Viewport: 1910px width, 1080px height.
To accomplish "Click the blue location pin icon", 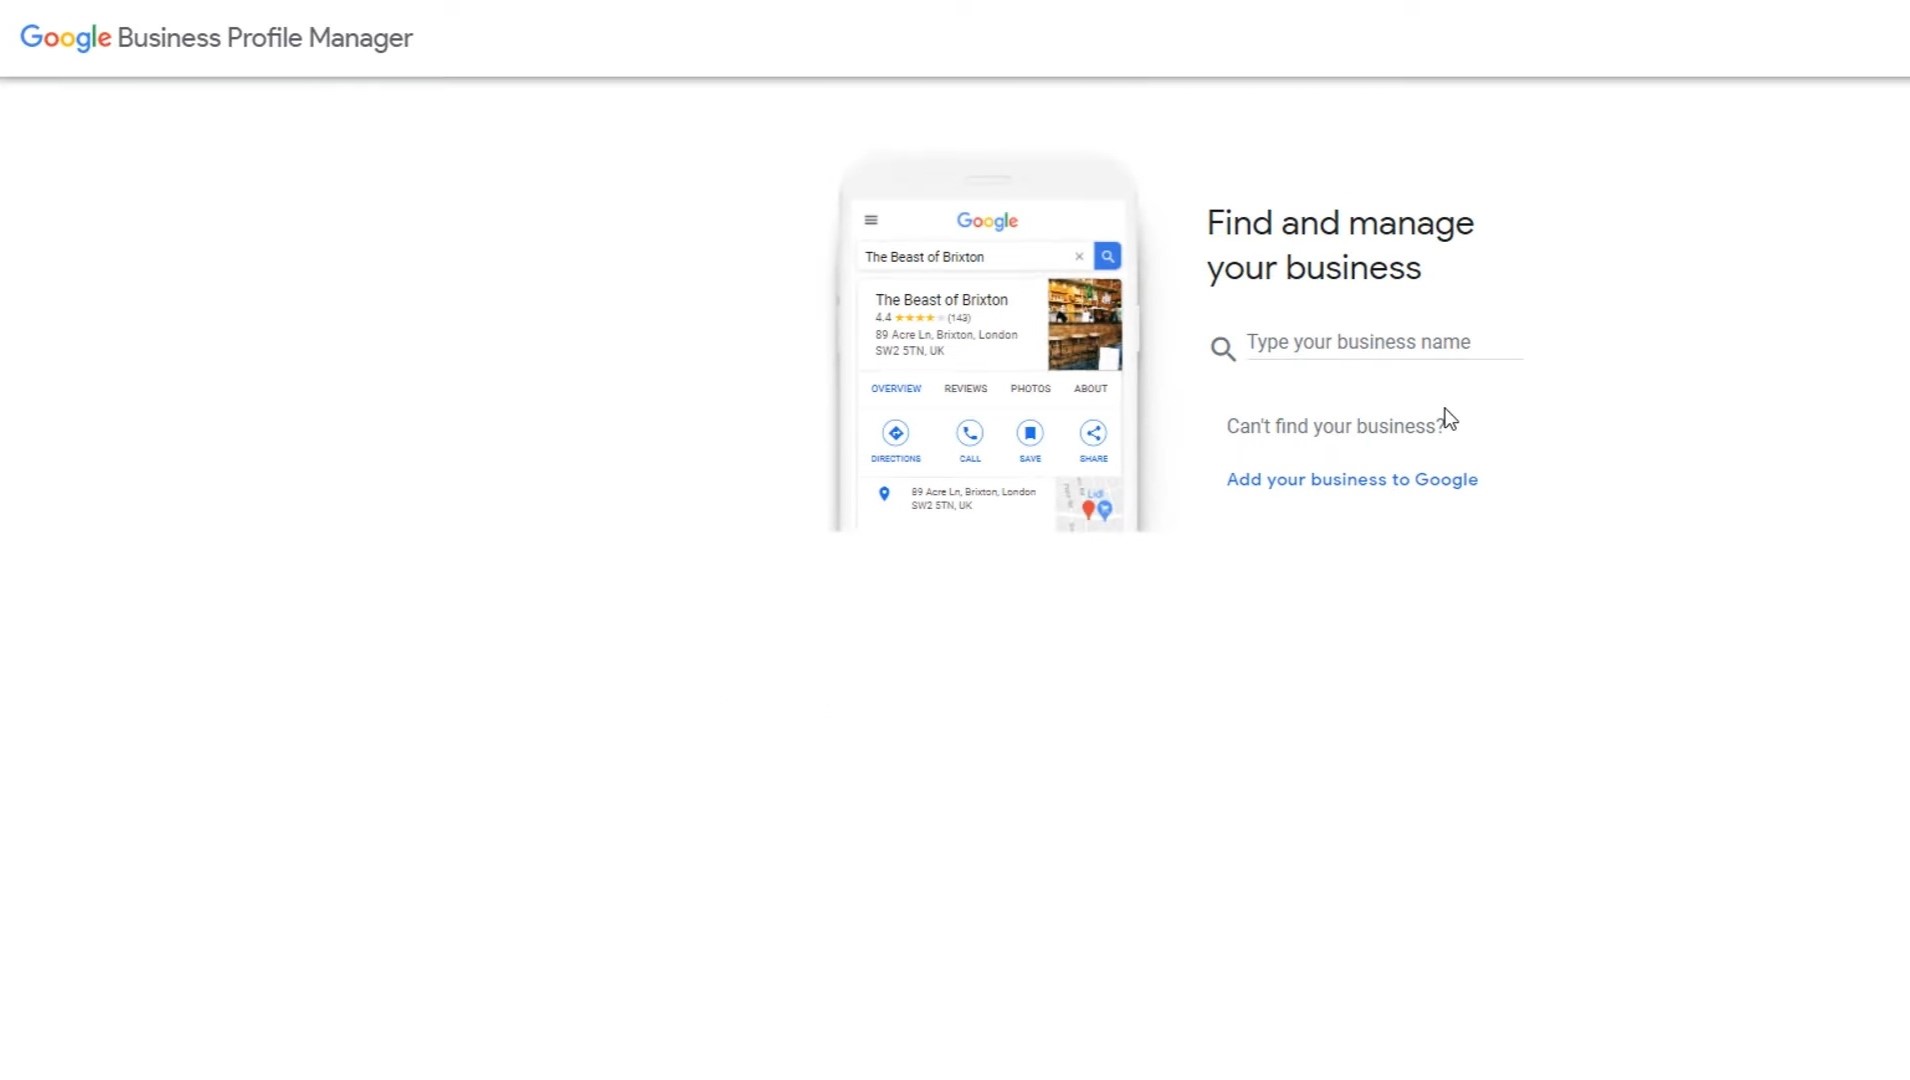I will pos(884,494).
